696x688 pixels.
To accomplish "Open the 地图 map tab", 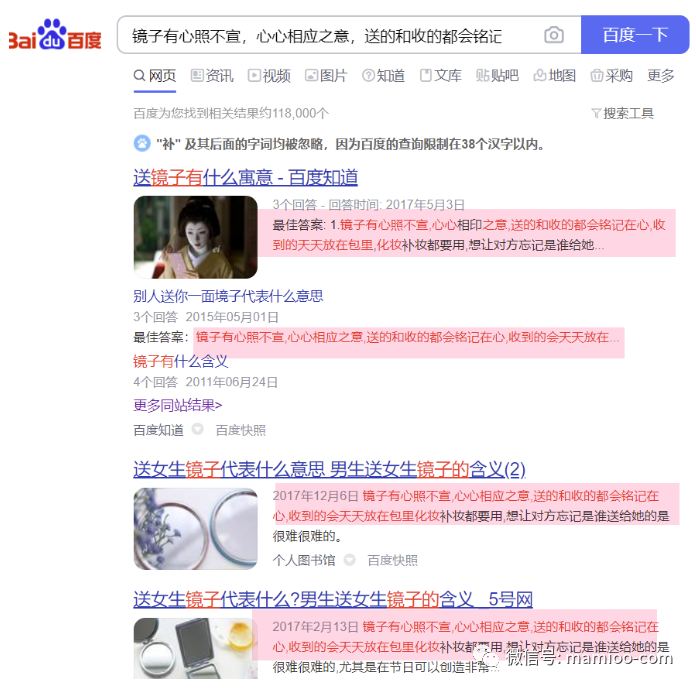I will coord(554,76).
